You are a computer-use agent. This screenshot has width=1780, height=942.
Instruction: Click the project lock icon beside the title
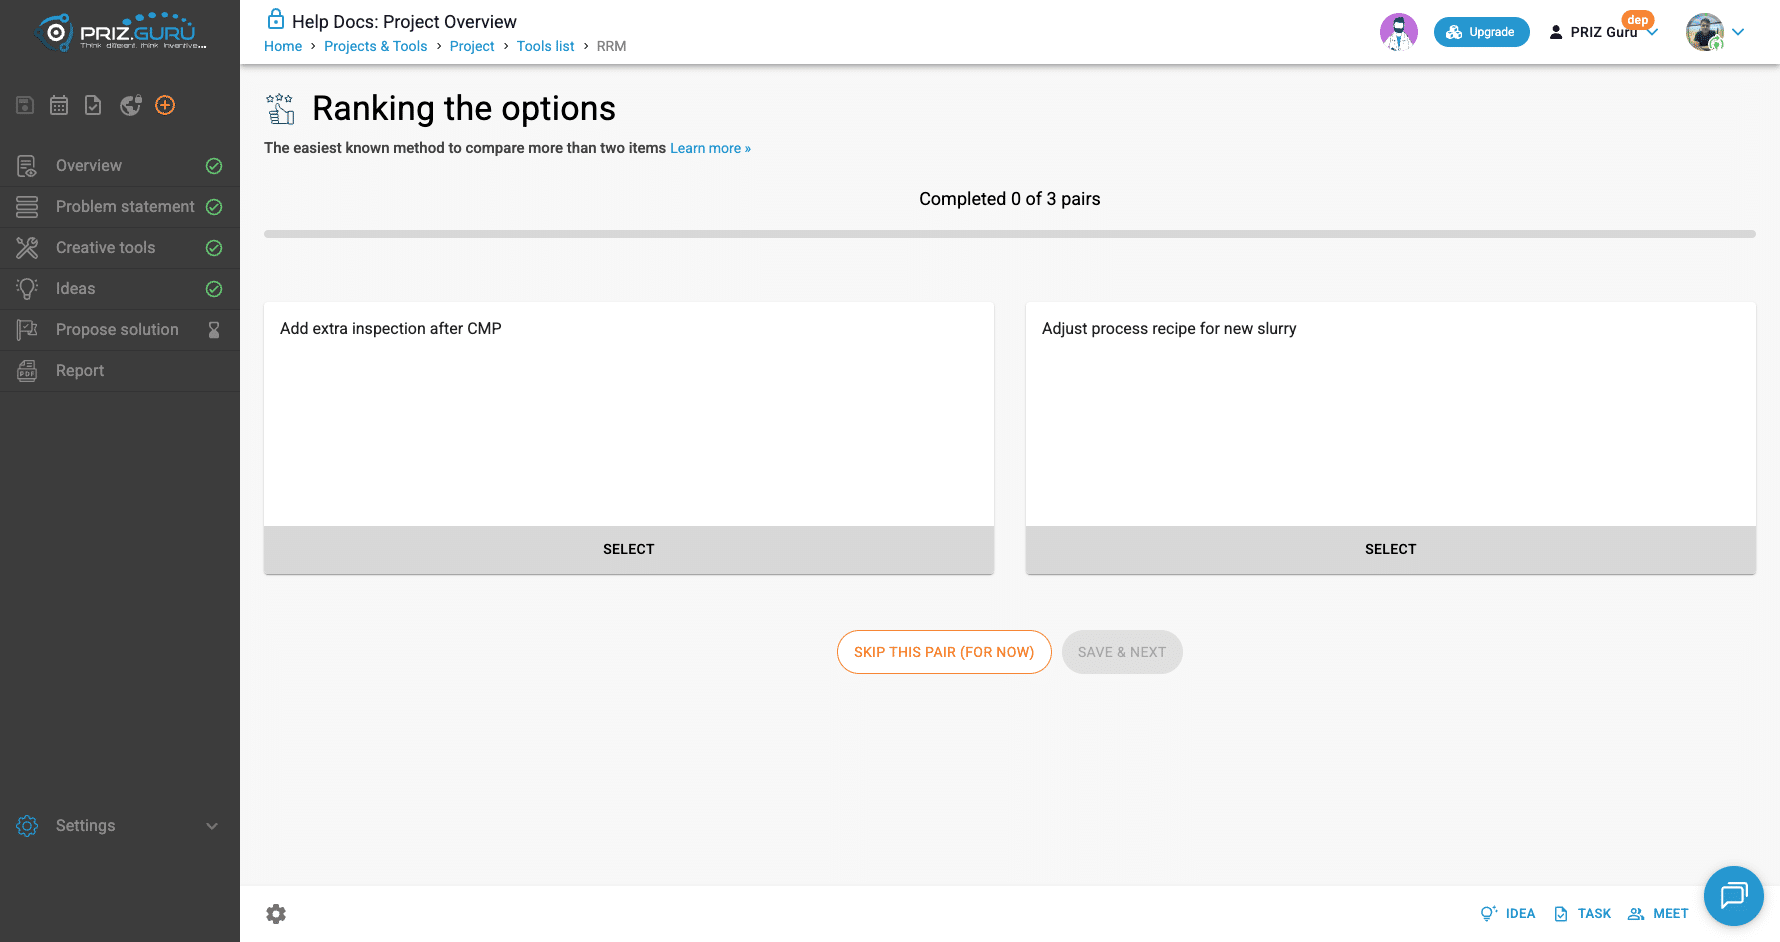pos(276,19)
